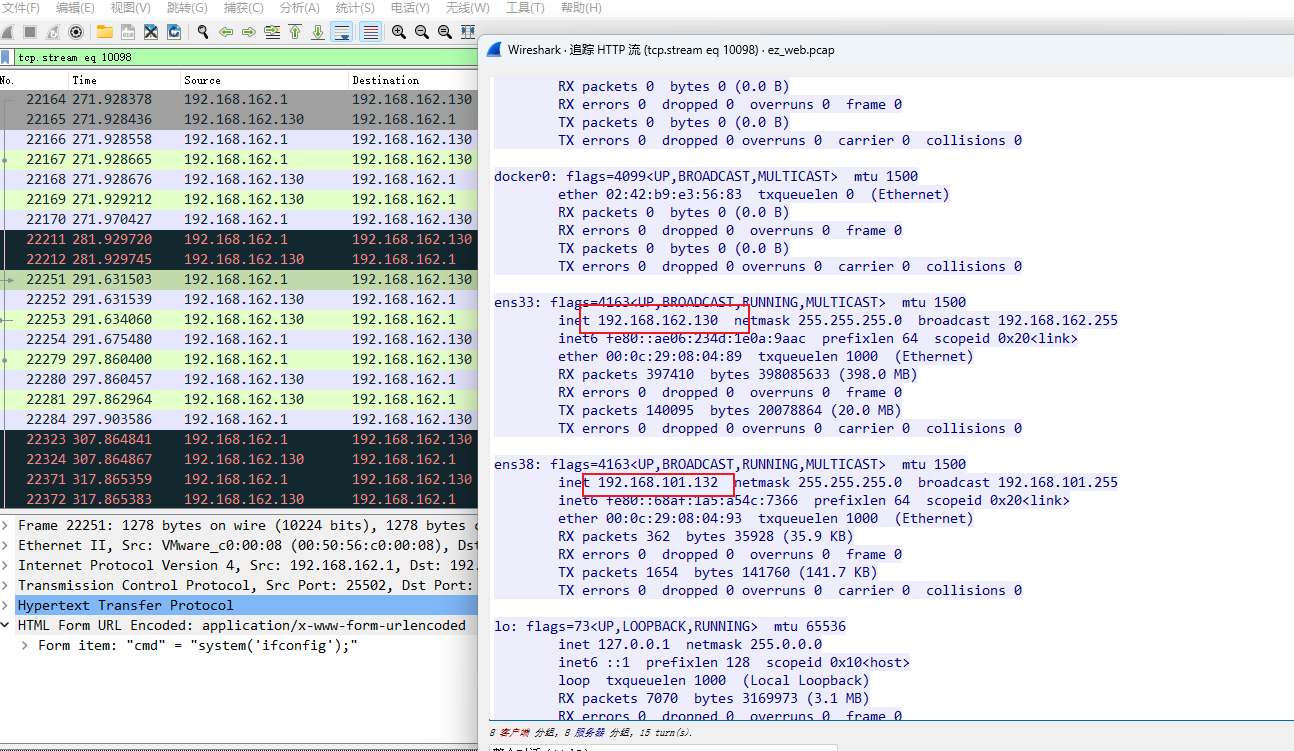Zoom out main window text icon
1294x751 pixels.
[421, 32]
